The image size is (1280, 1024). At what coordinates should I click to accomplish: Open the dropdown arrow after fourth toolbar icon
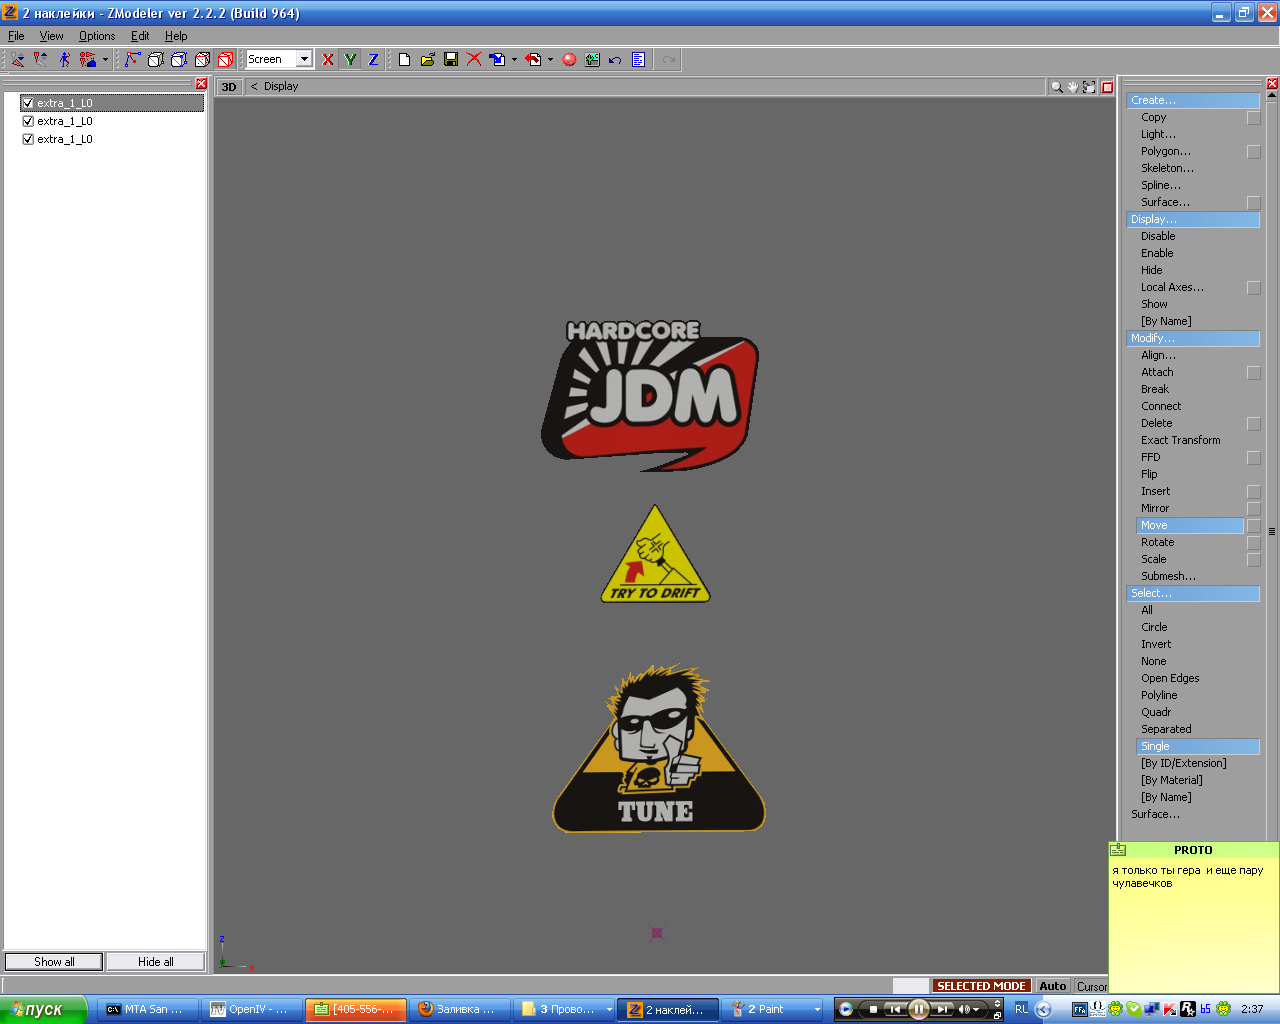coord(105,60)
